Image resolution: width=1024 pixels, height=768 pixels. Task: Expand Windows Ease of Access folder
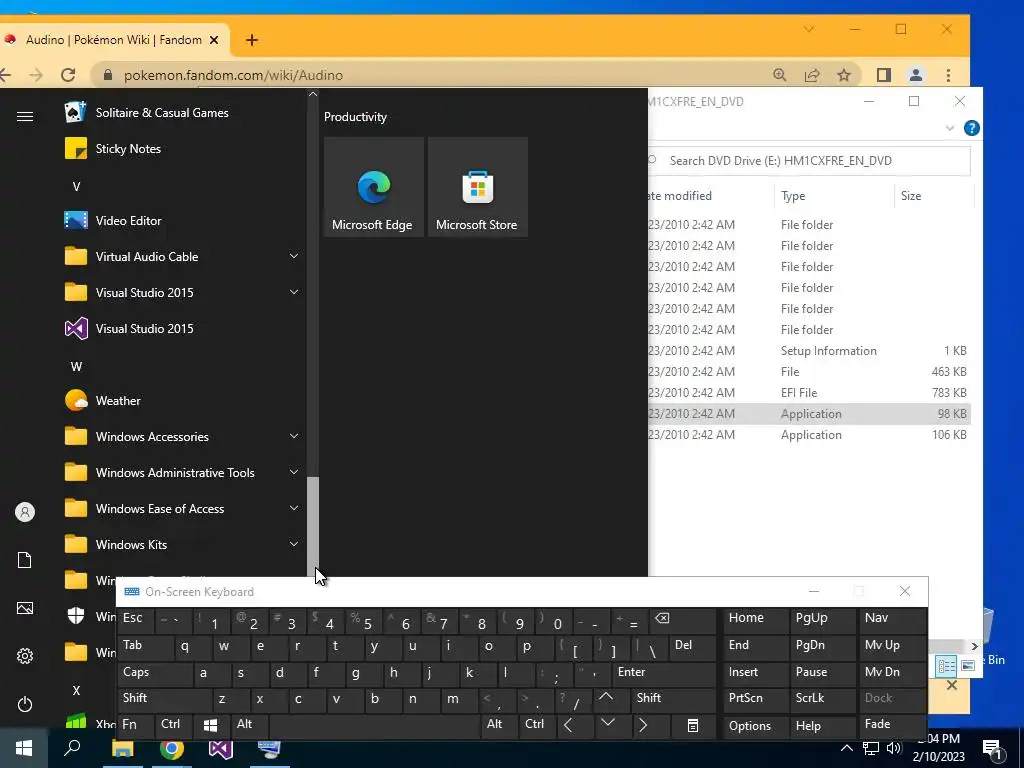294,507
